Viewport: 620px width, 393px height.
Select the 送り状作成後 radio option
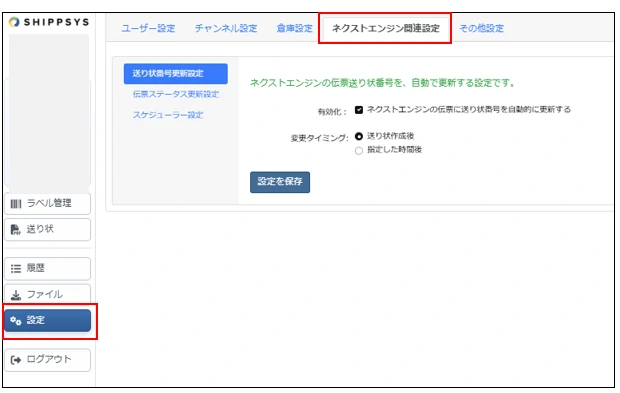click(x=359, y=136)
